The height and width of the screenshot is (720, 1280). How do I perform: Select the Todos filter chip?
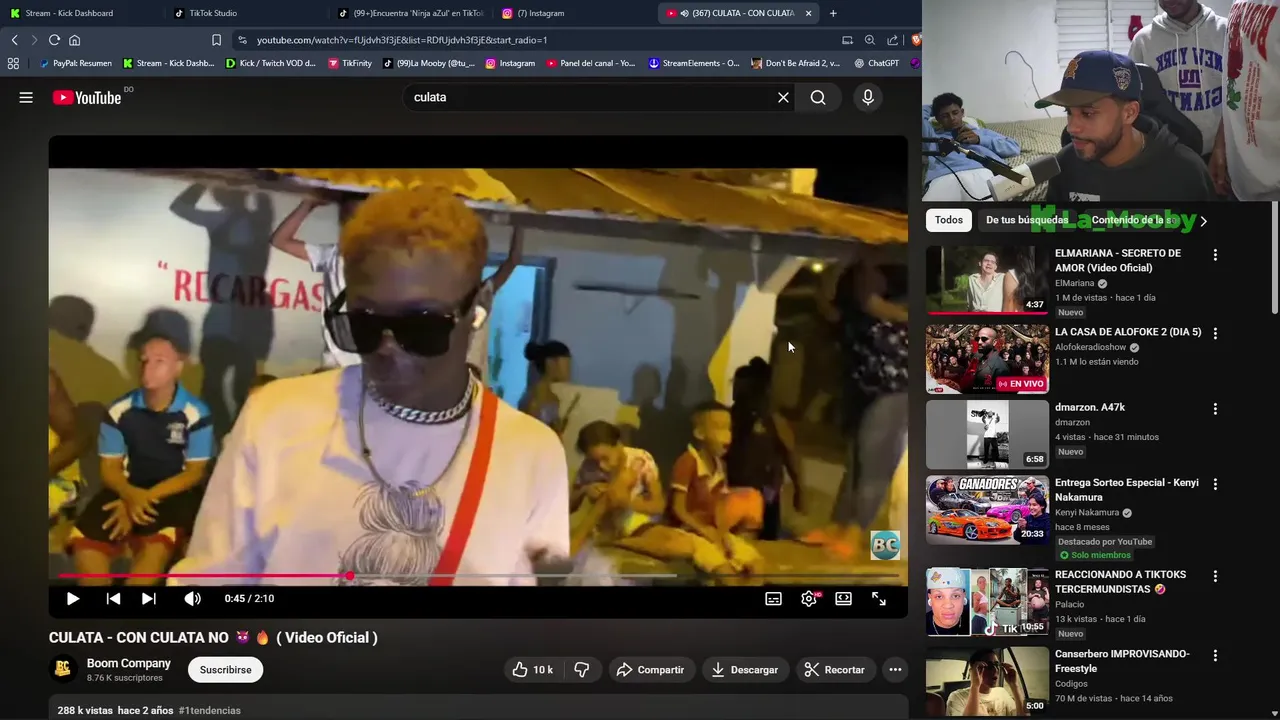[949, 220]
